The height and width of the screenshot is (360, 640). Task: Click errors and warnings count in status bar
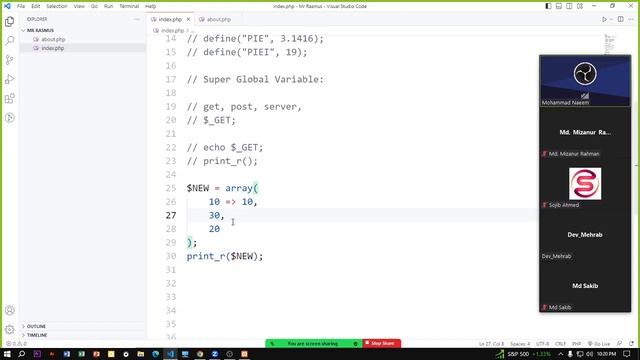(16, 344)
